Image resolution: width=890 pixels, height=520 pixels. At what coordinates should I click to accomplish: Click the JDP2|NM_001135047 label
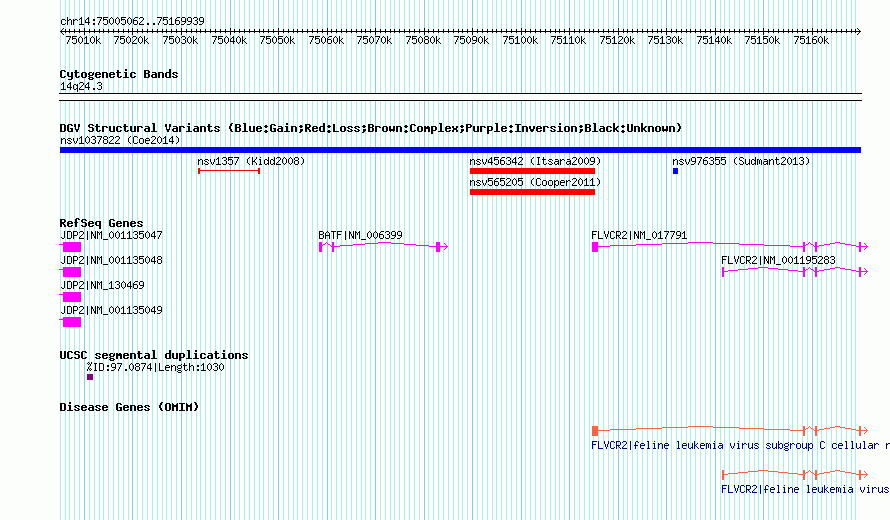coord(111,235)
